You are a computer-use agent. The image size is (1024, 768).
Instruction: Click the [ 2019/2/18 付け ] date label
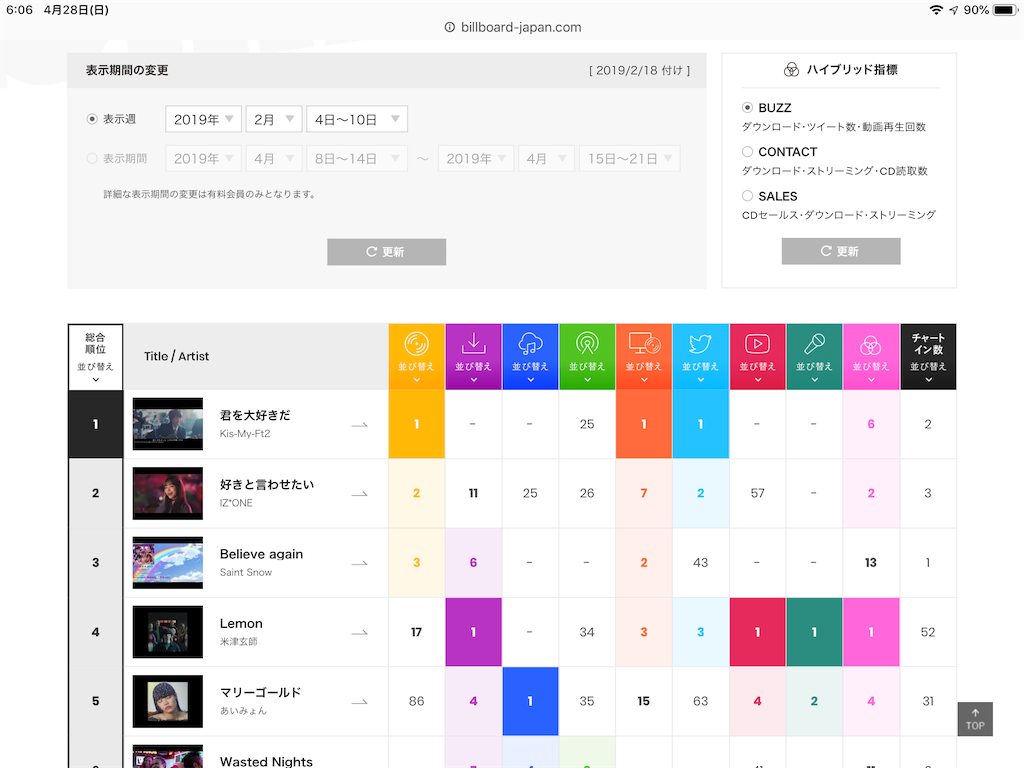pyautogui.click(x=639, y=71)
